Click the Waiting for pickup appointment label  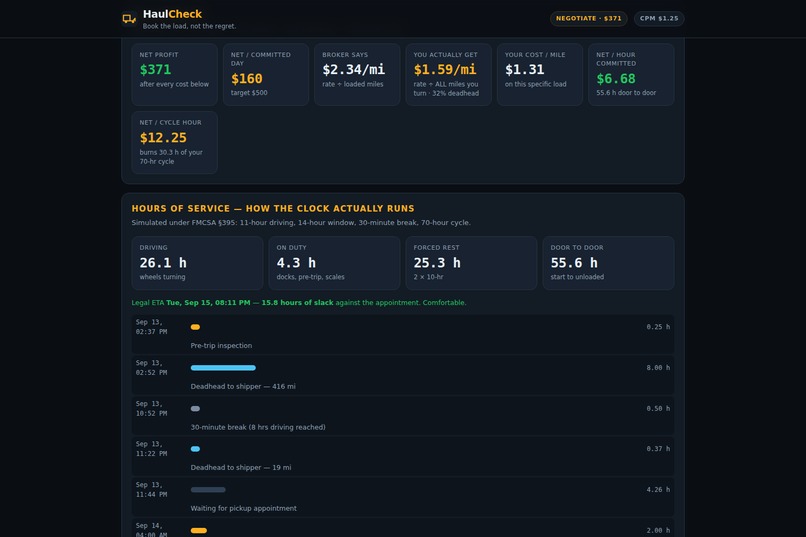tap(244, 508)
